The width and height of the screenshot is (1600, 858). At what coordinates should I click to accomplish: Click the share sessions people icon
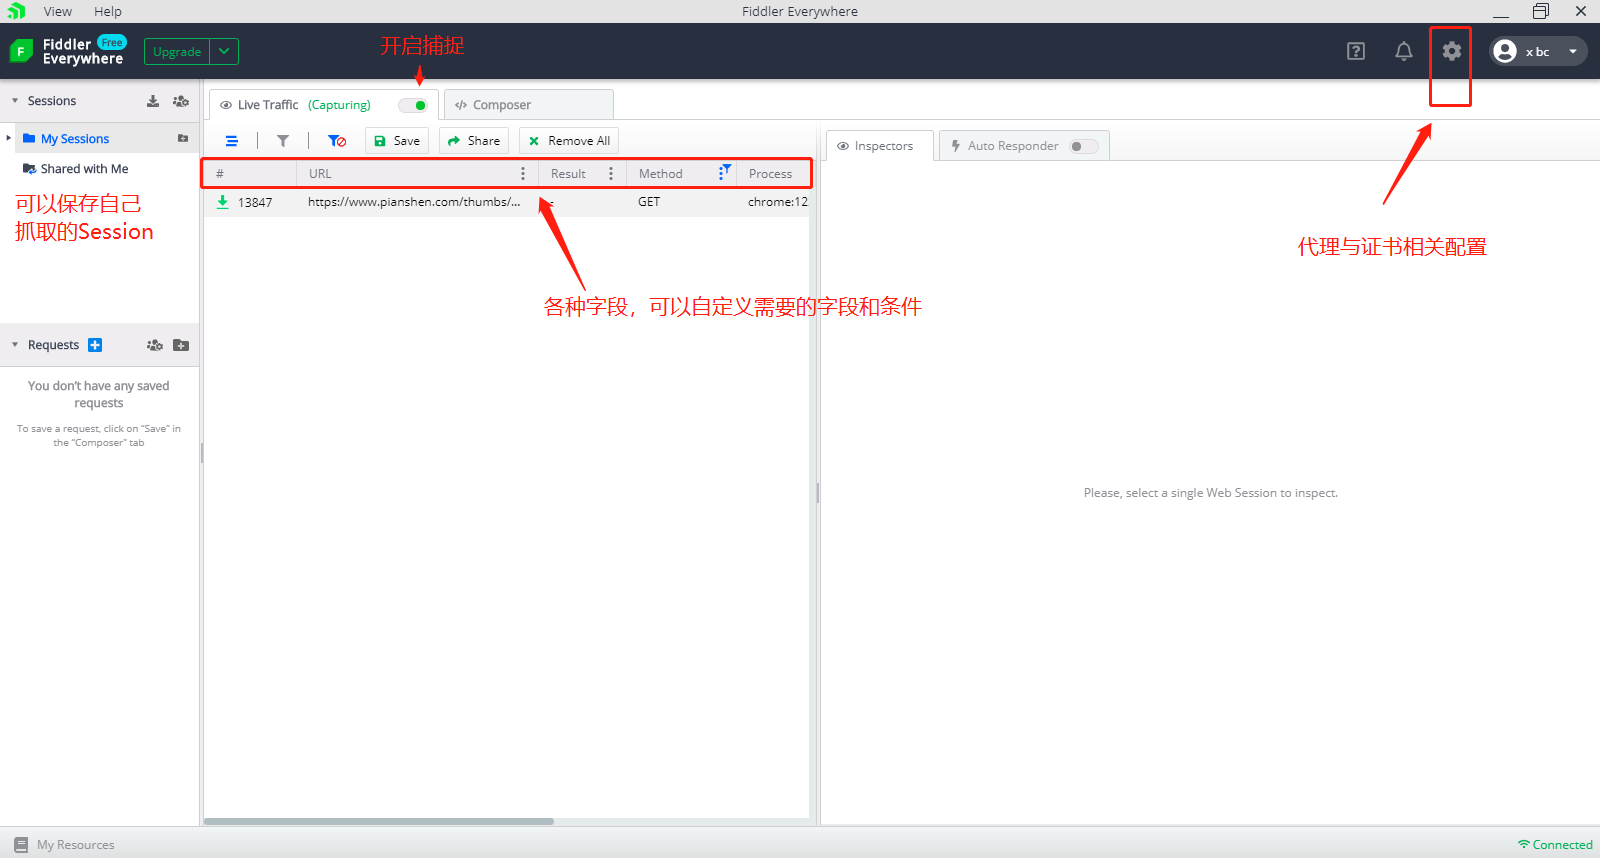click(x=181, y=101)
